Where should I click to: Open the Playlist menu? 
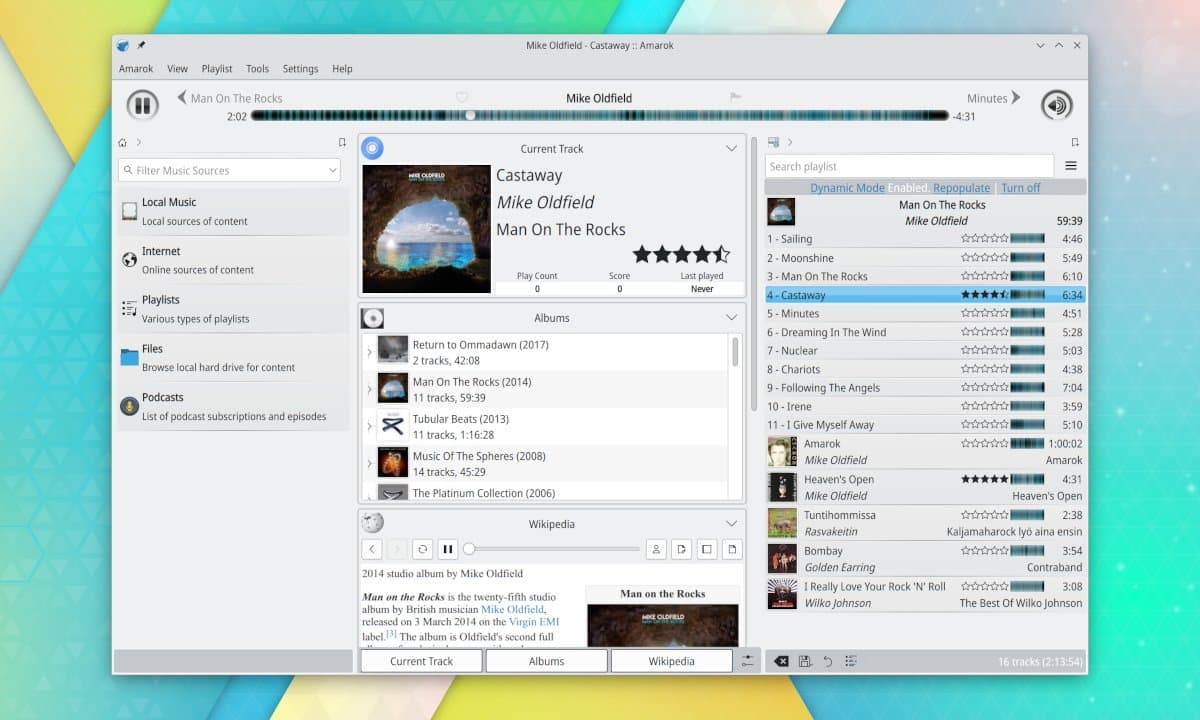coord(217,69)
